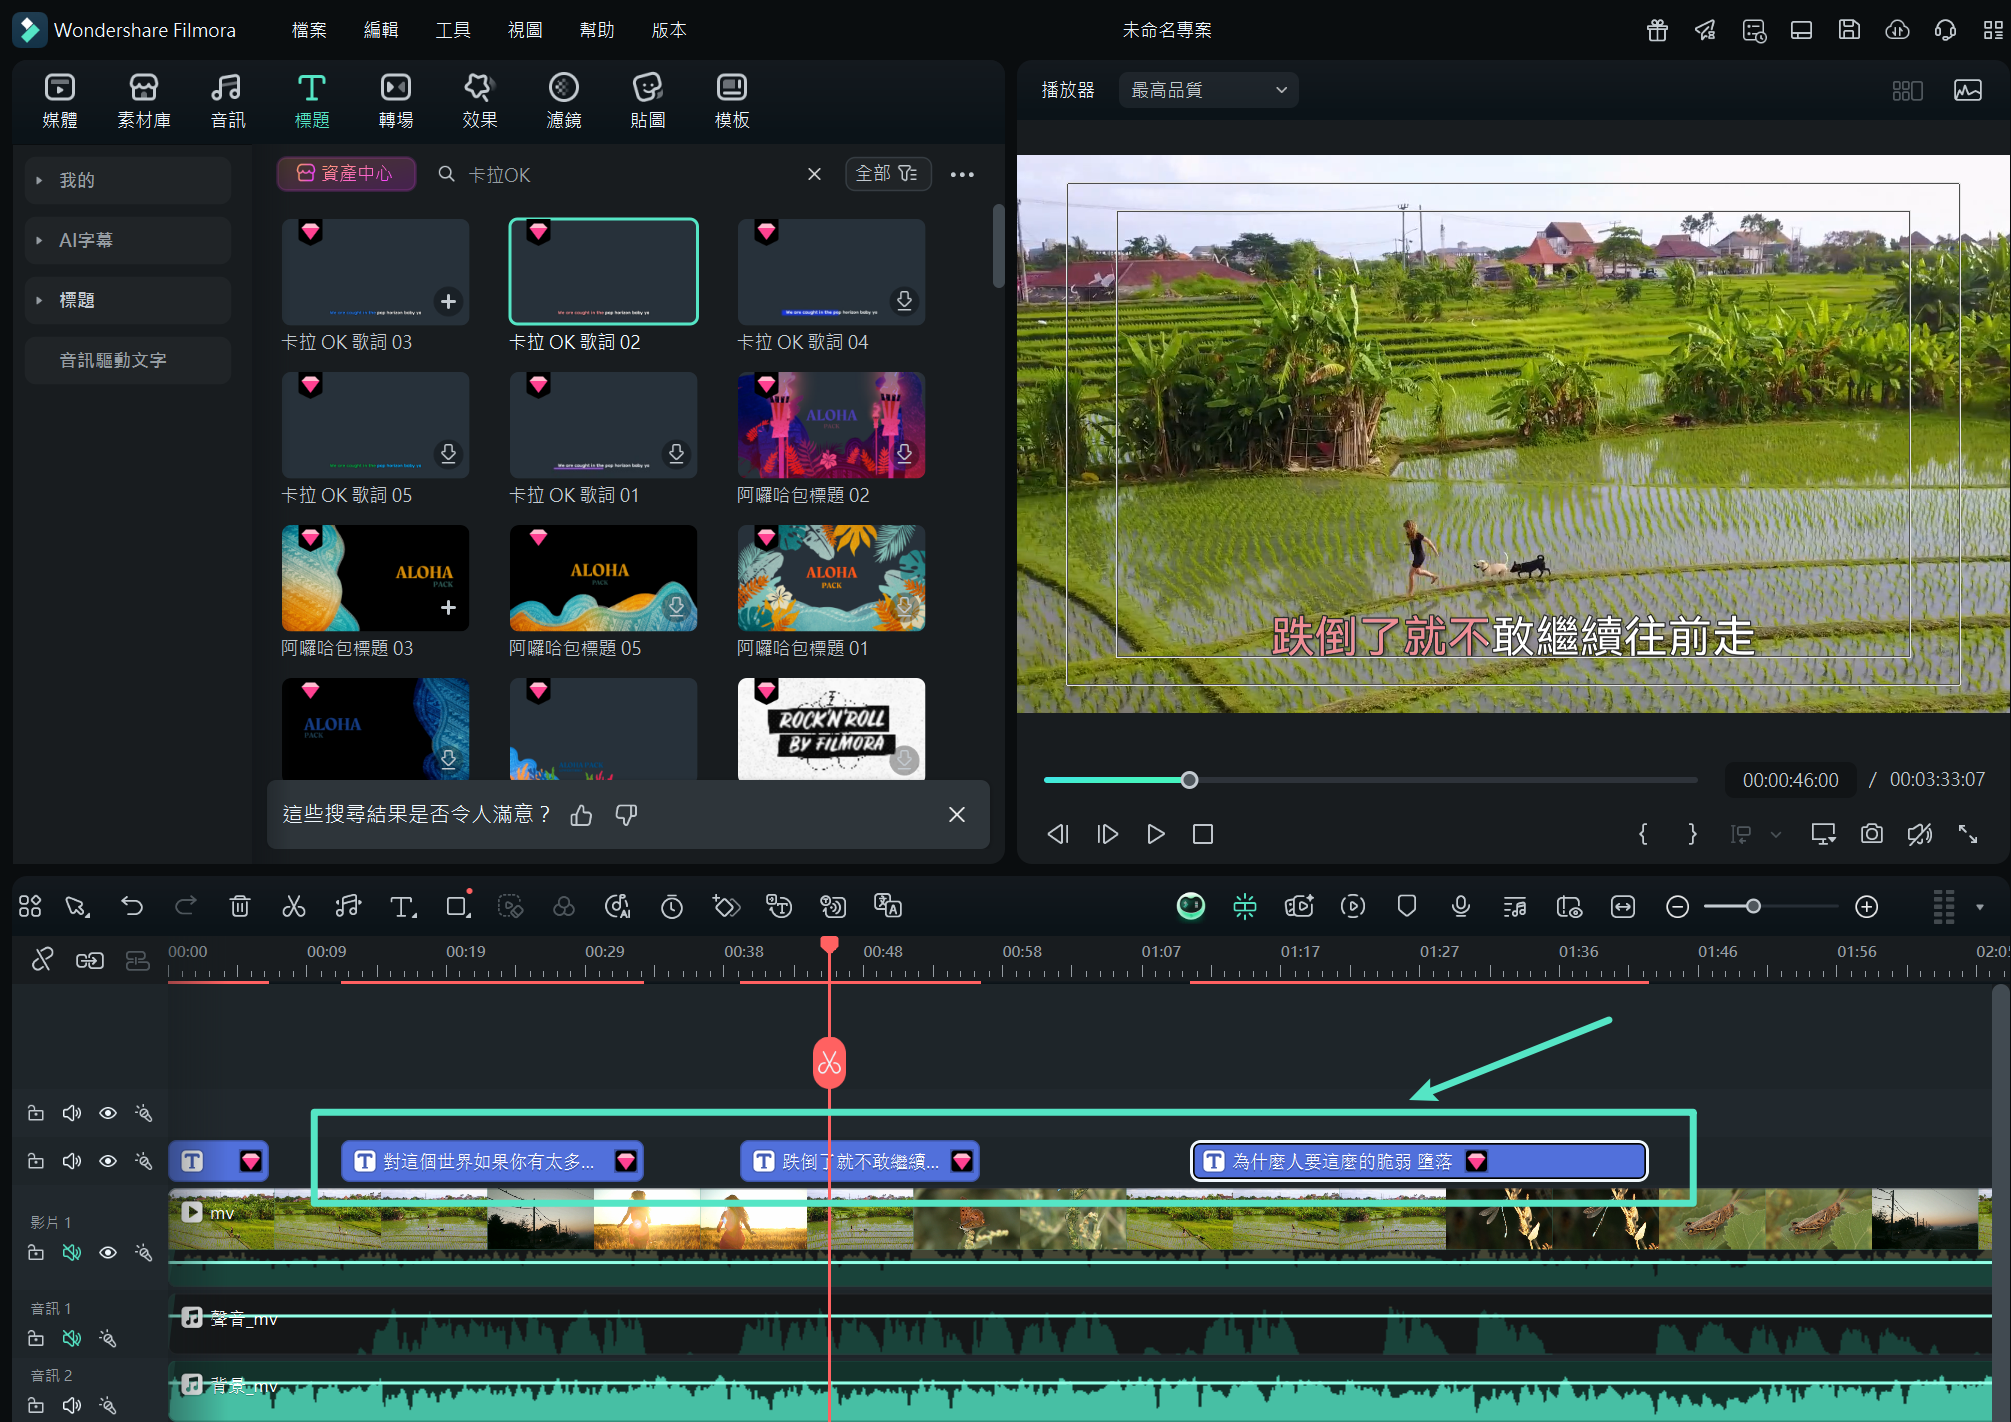Open the text tool in timeline toolbar

click(x=403, y=907)
